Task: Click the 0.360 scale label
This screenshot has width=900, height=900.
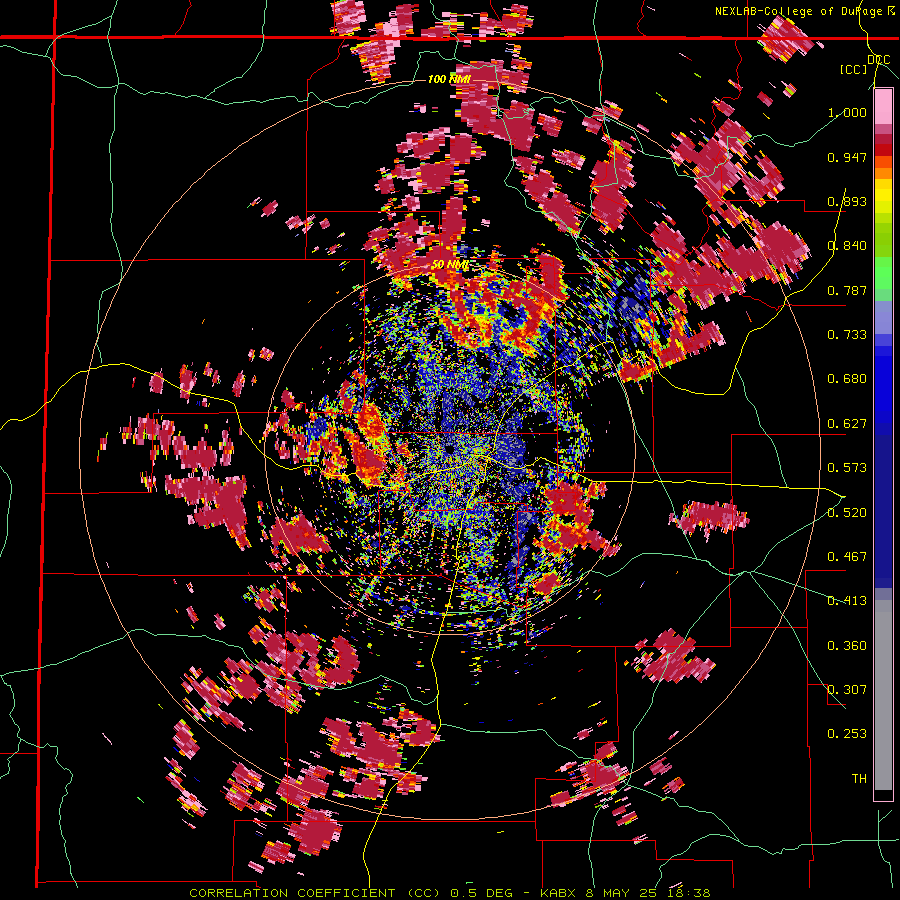Action: (847, 646)
